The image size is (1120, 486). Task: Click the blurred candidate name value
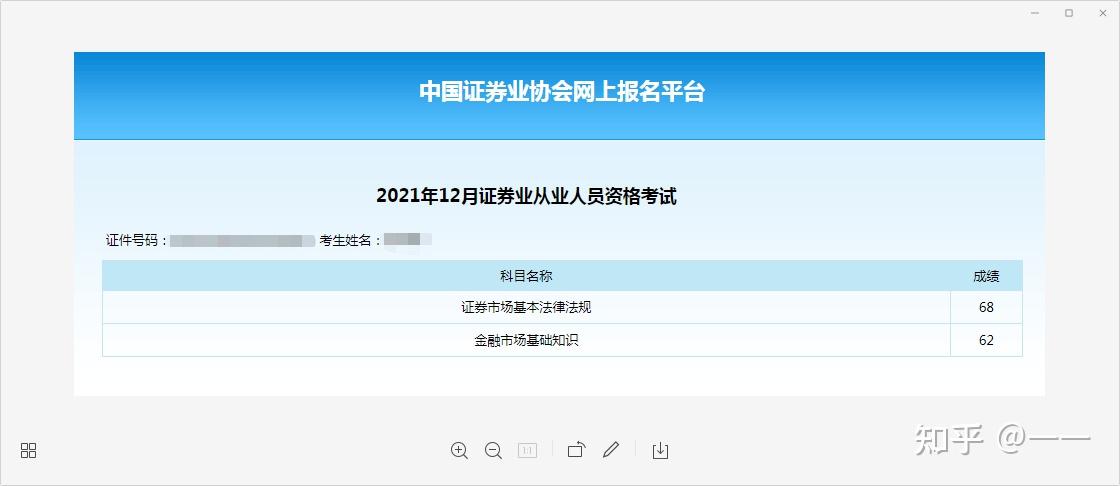coord(408,239)
